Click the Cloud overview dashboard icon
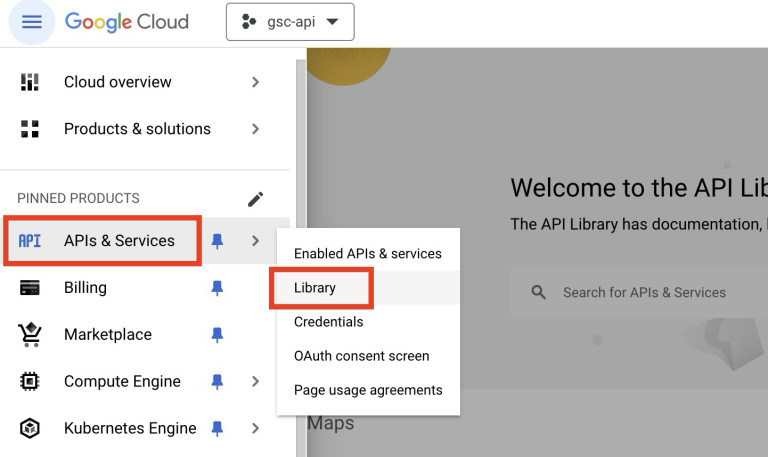 coord(29,82)
